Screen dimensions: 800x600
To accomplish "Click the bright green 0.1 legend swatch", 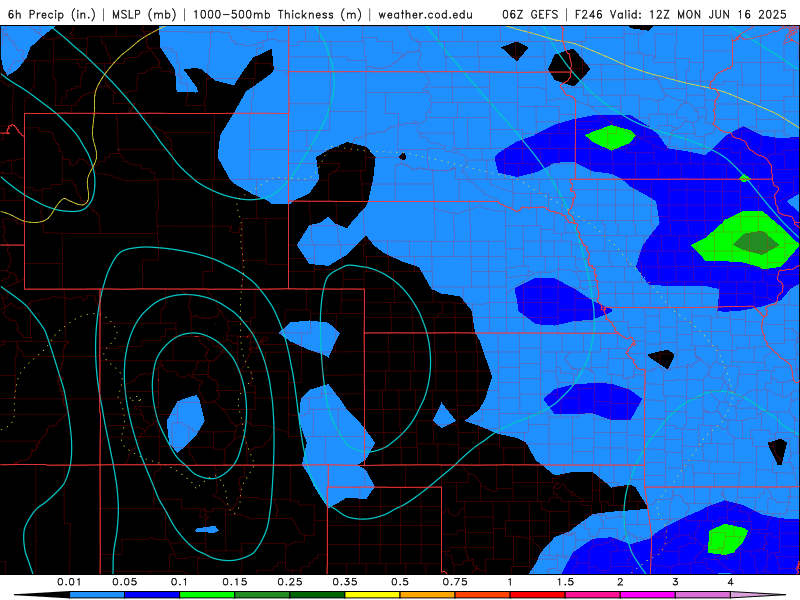I will 207,595.
